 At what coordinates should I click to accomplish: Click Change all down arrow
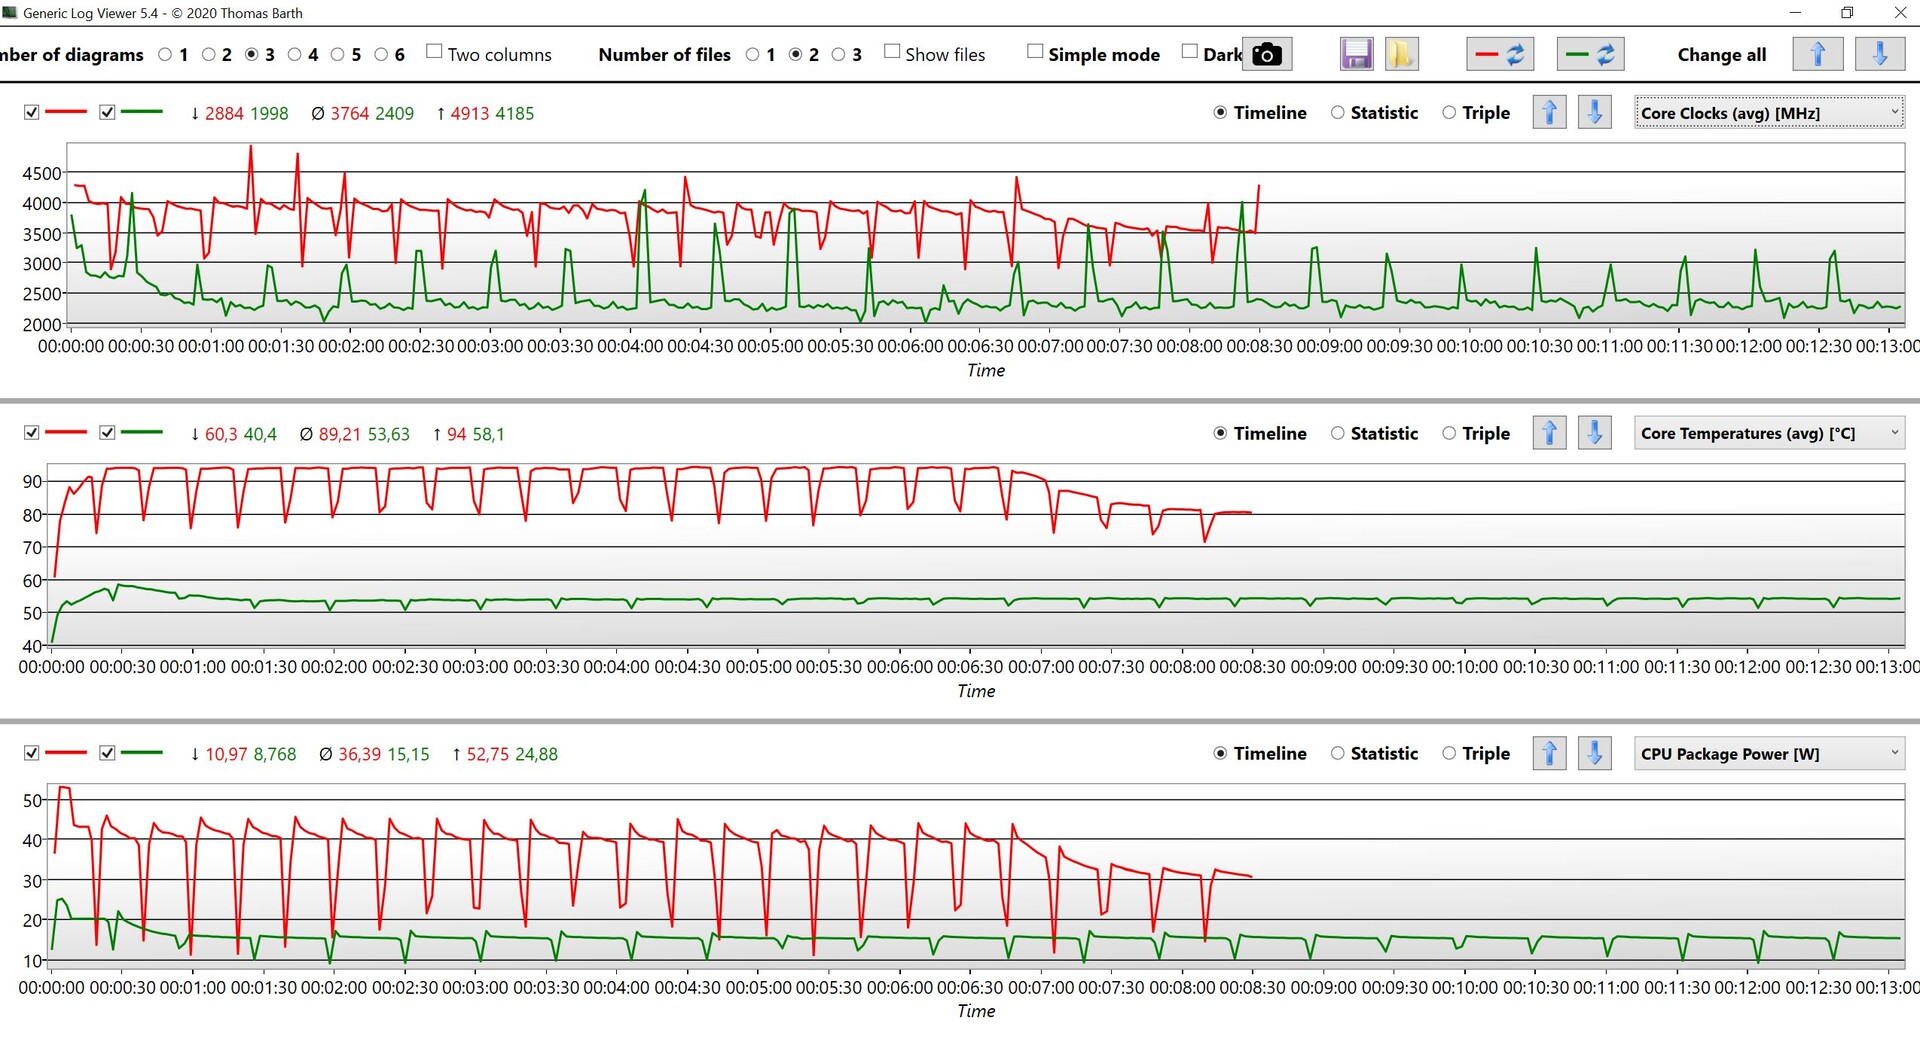(x=1880, y=55)
